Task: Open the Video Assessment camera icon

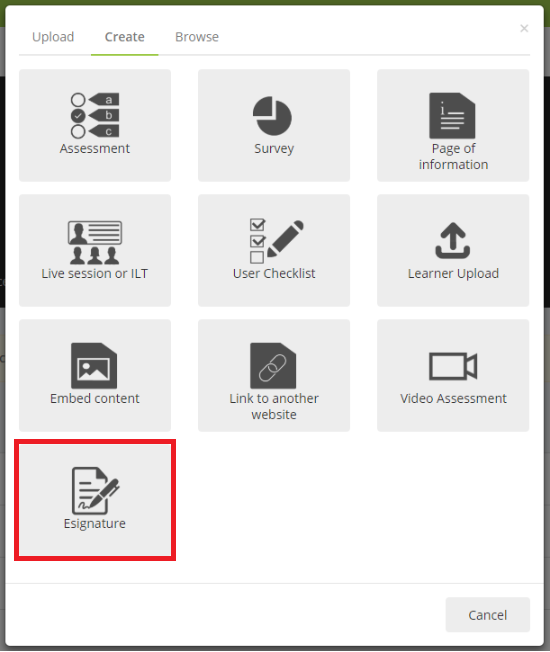Action: pyautogui.click(x=453, y=366)
